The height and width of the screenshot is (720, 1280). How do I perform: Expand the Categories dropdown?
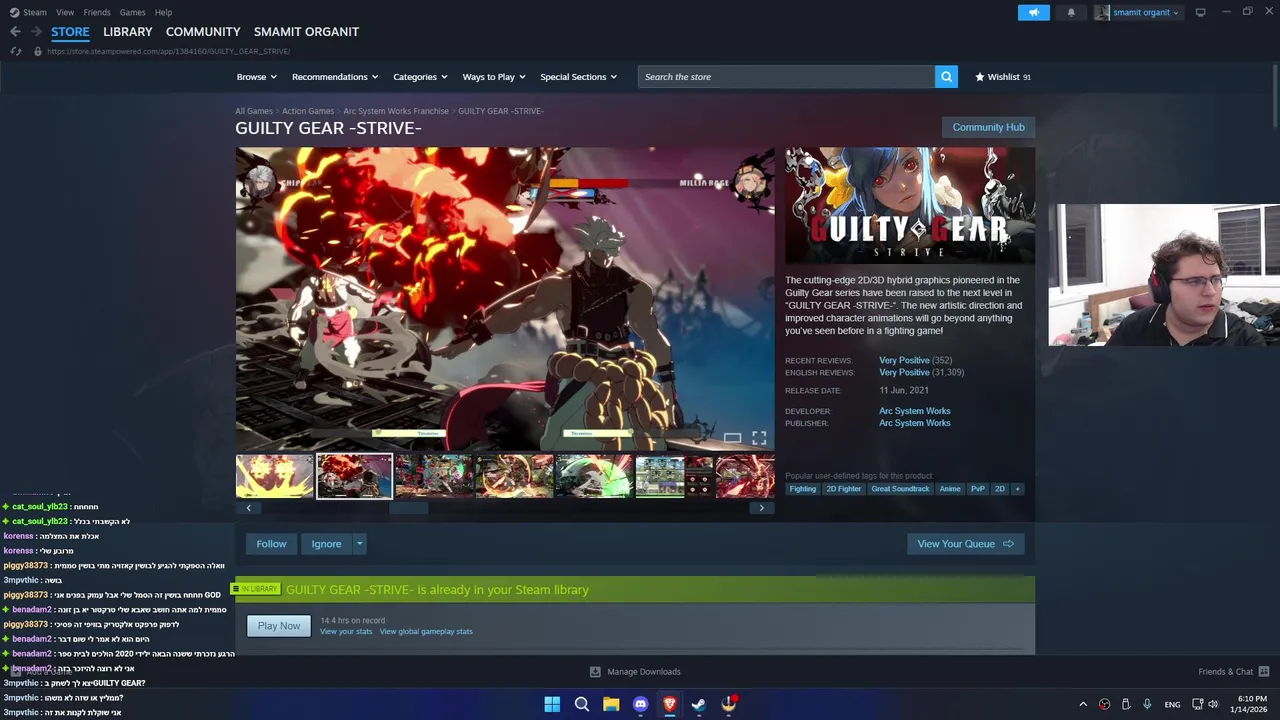(x=420, y=77)
